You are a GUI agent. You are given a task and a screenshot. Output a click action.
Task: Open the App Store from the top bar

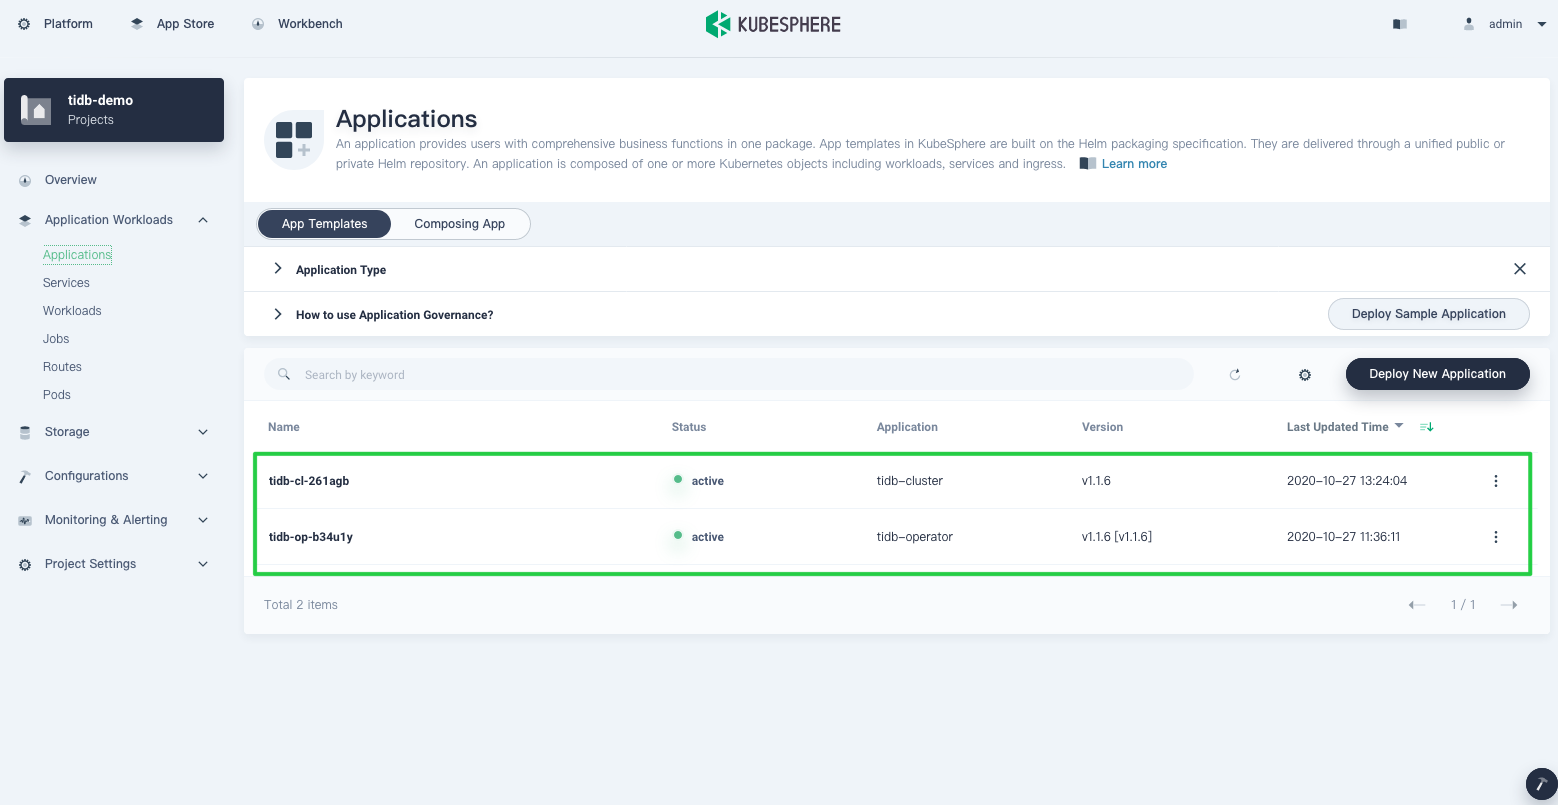point(137,23)
